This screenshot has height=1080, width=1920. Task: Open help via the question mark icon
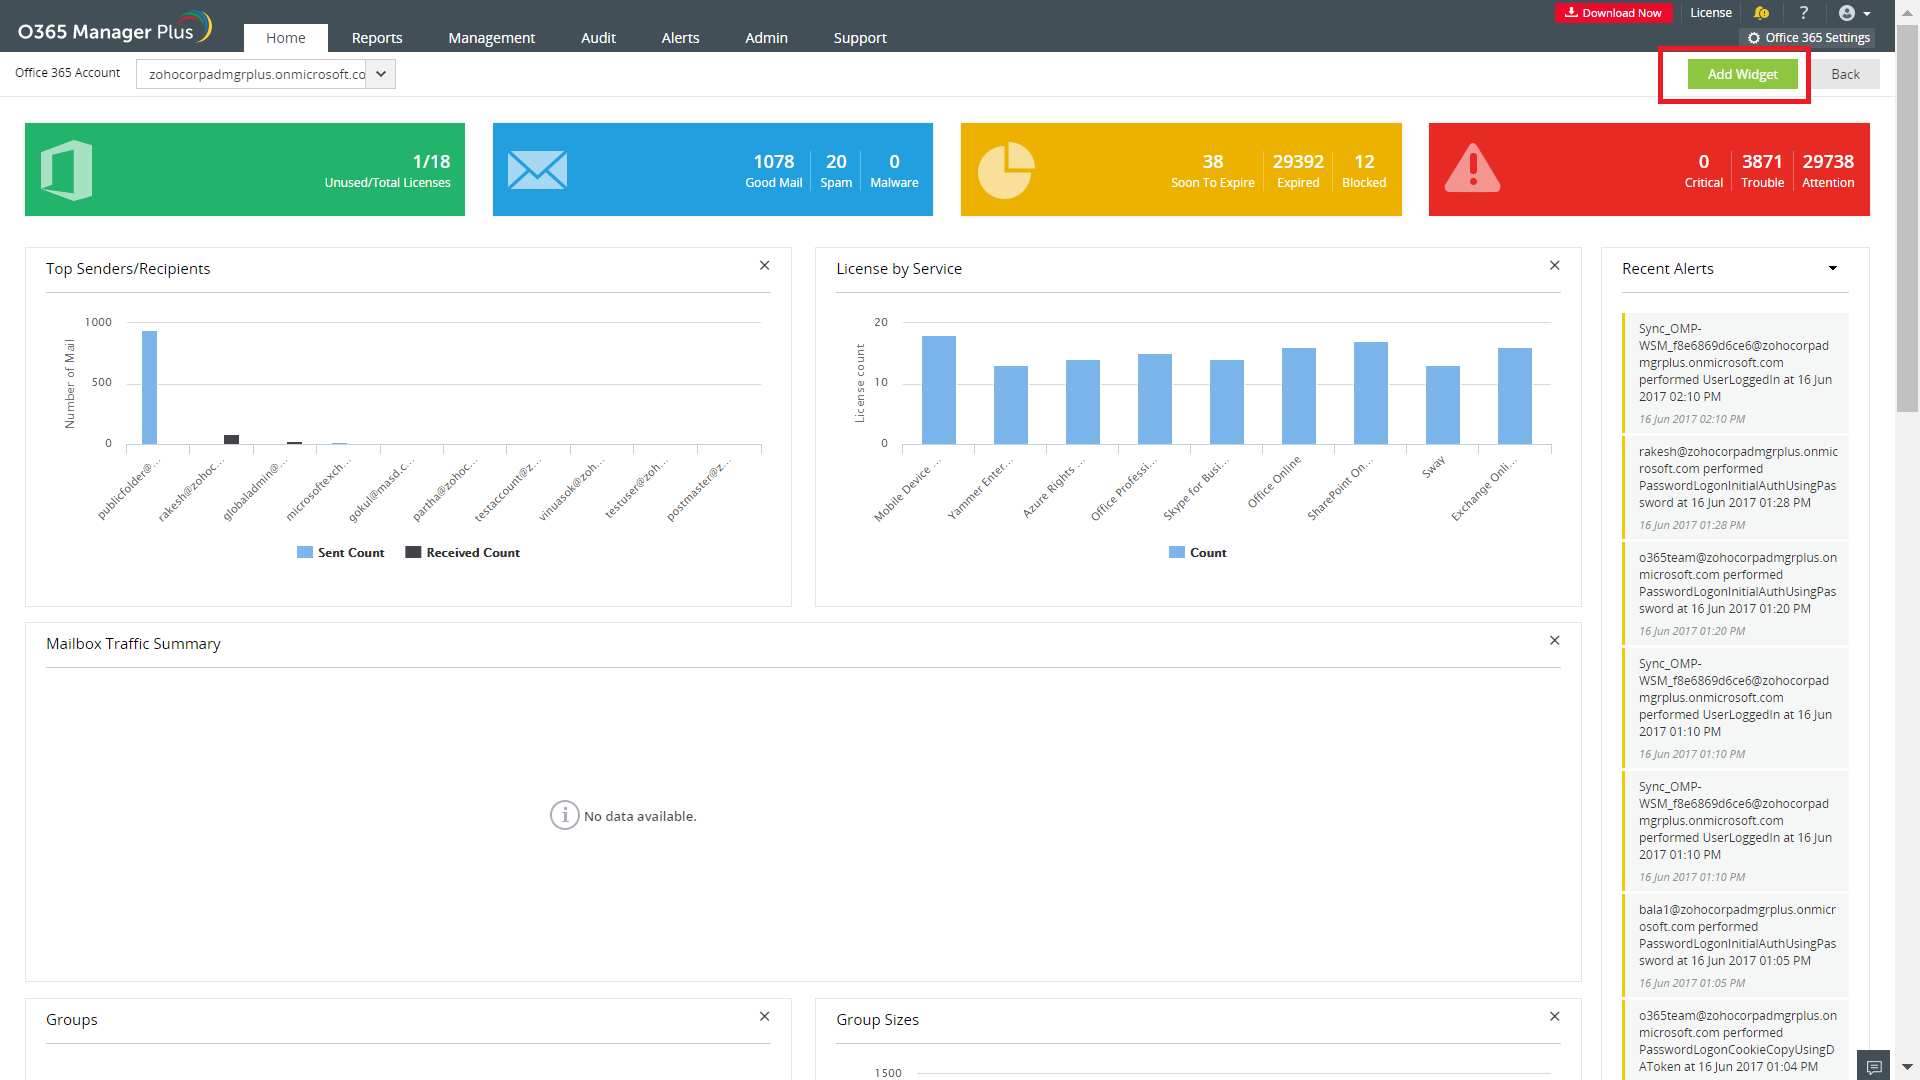click(1804, 13)
